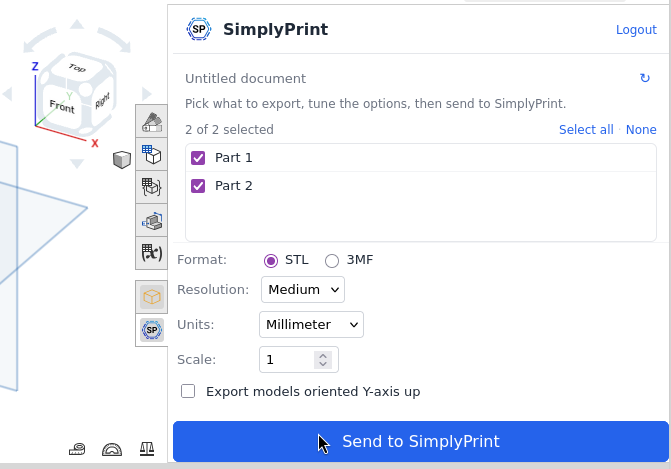Rotate view left with left arrow

(x=7, y=94)
